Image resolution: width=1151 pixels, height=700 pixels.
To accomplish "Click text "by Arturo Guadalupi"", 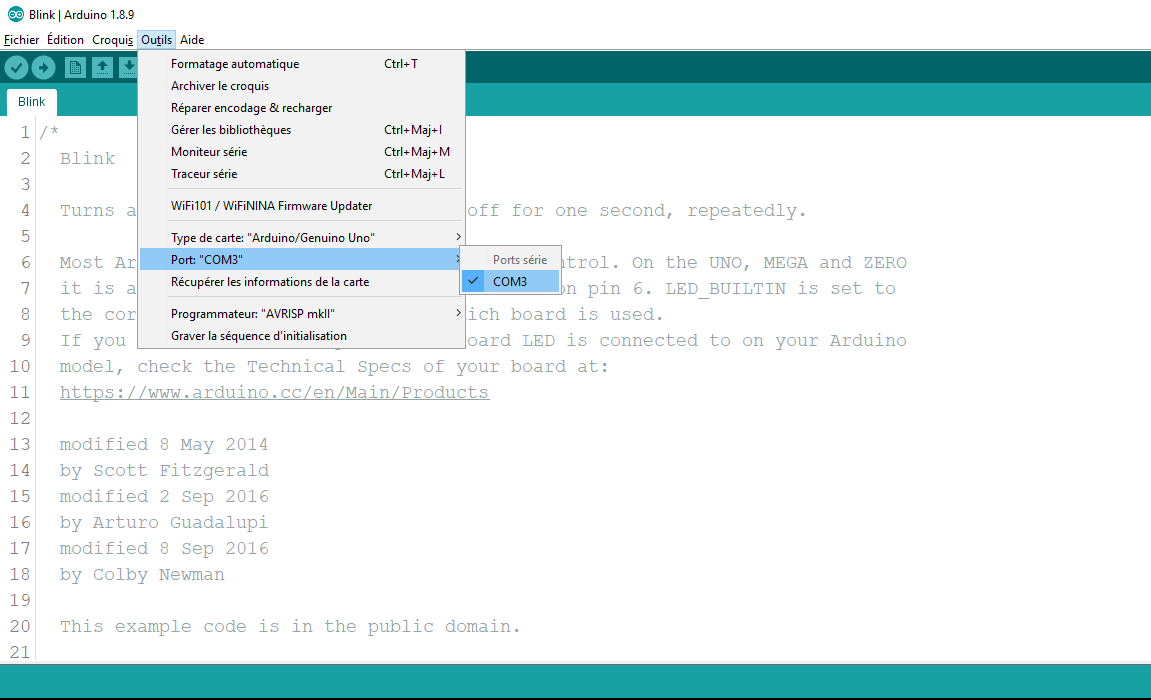I will pos(164,522).
